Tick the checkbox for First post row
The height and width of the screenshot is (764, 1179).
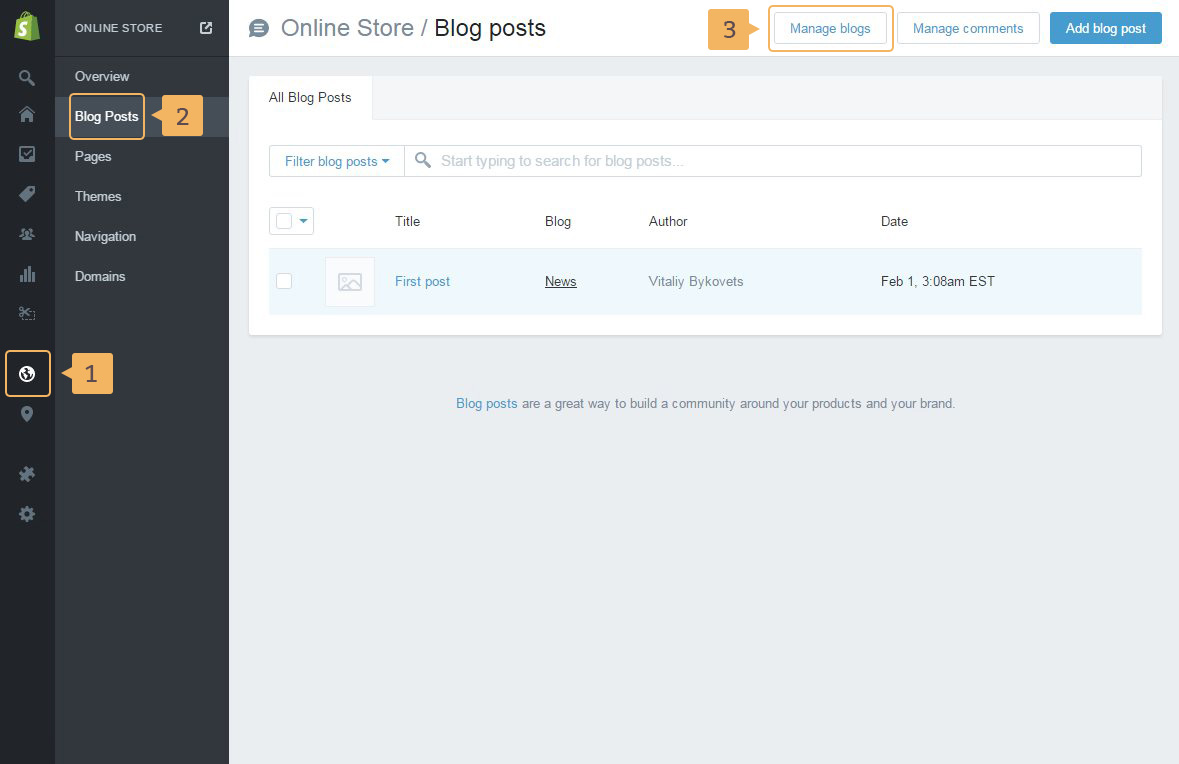[284, 281]
